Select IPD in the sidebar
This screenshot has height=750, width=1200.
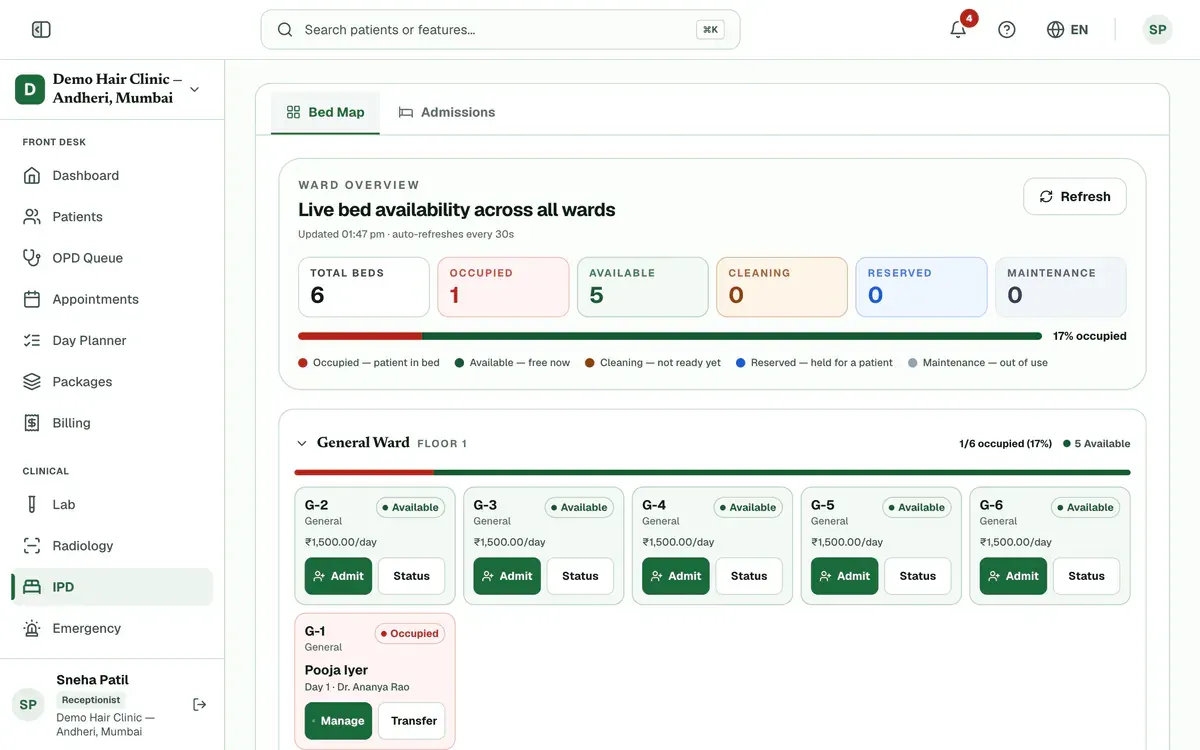112,587
